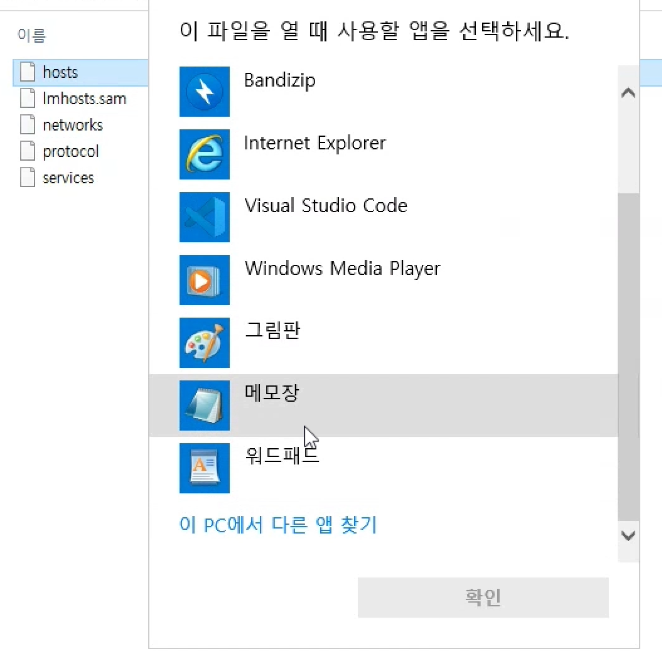The width and height of the screenshot is (662, 666).
Task: Click scroll down arrow in app list
Action: pyautogui.click(x=628, y=536)
